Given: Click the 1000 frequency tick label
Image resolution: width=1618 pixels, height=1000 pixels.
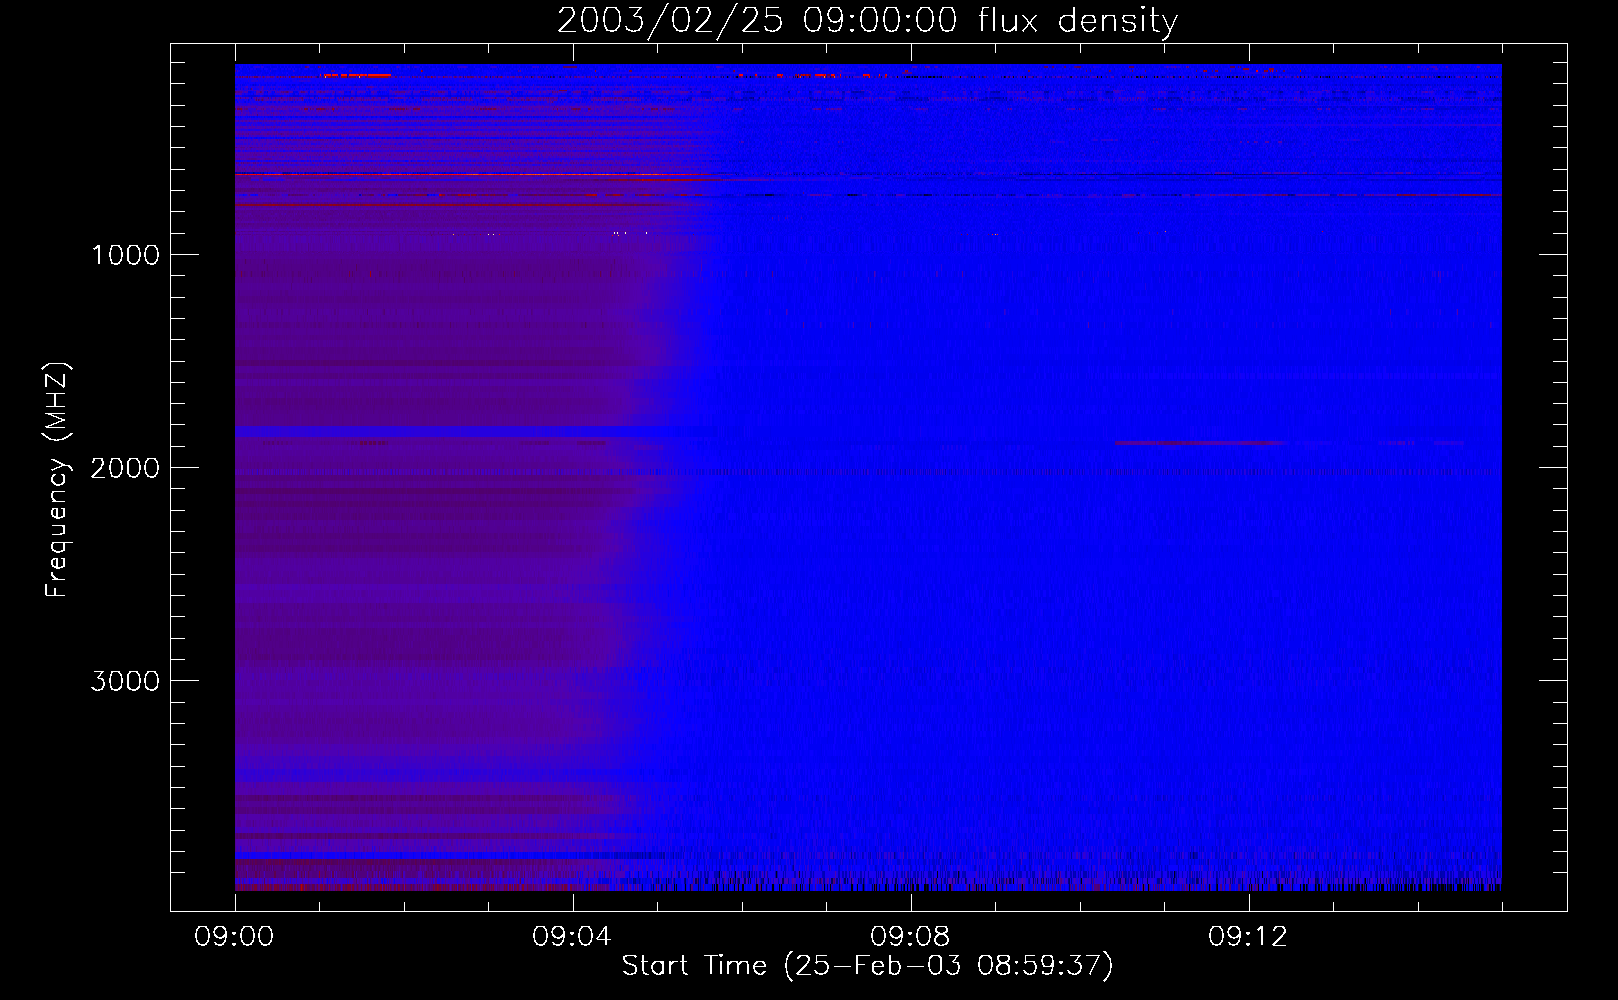Looking at the screenshot, I should click(125, 255).
